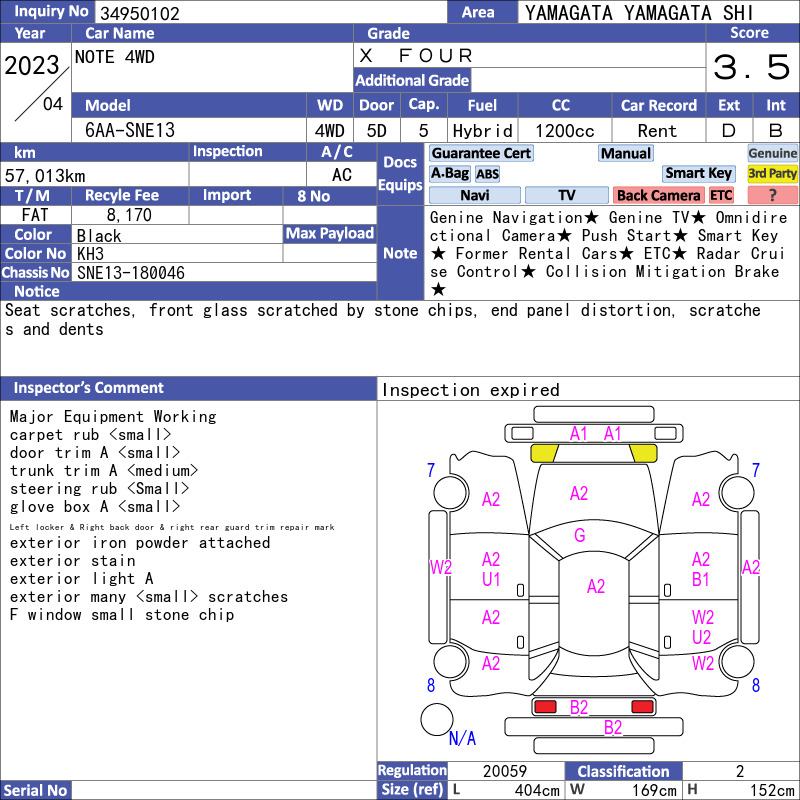Image resolution: width=800 pixels, height=800 pixels.
Task: Click the glove box A small comment
Action: [x=95, y=507]
